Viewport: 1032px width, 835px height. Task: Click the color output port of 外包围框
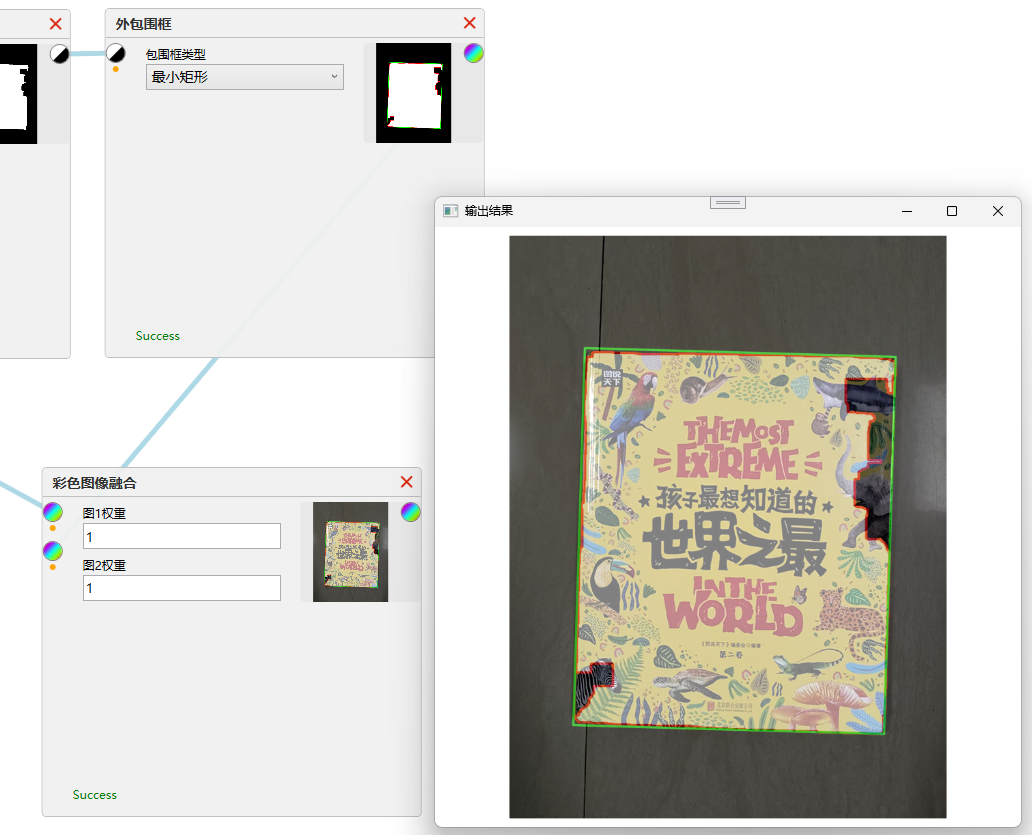coord(474,53)
